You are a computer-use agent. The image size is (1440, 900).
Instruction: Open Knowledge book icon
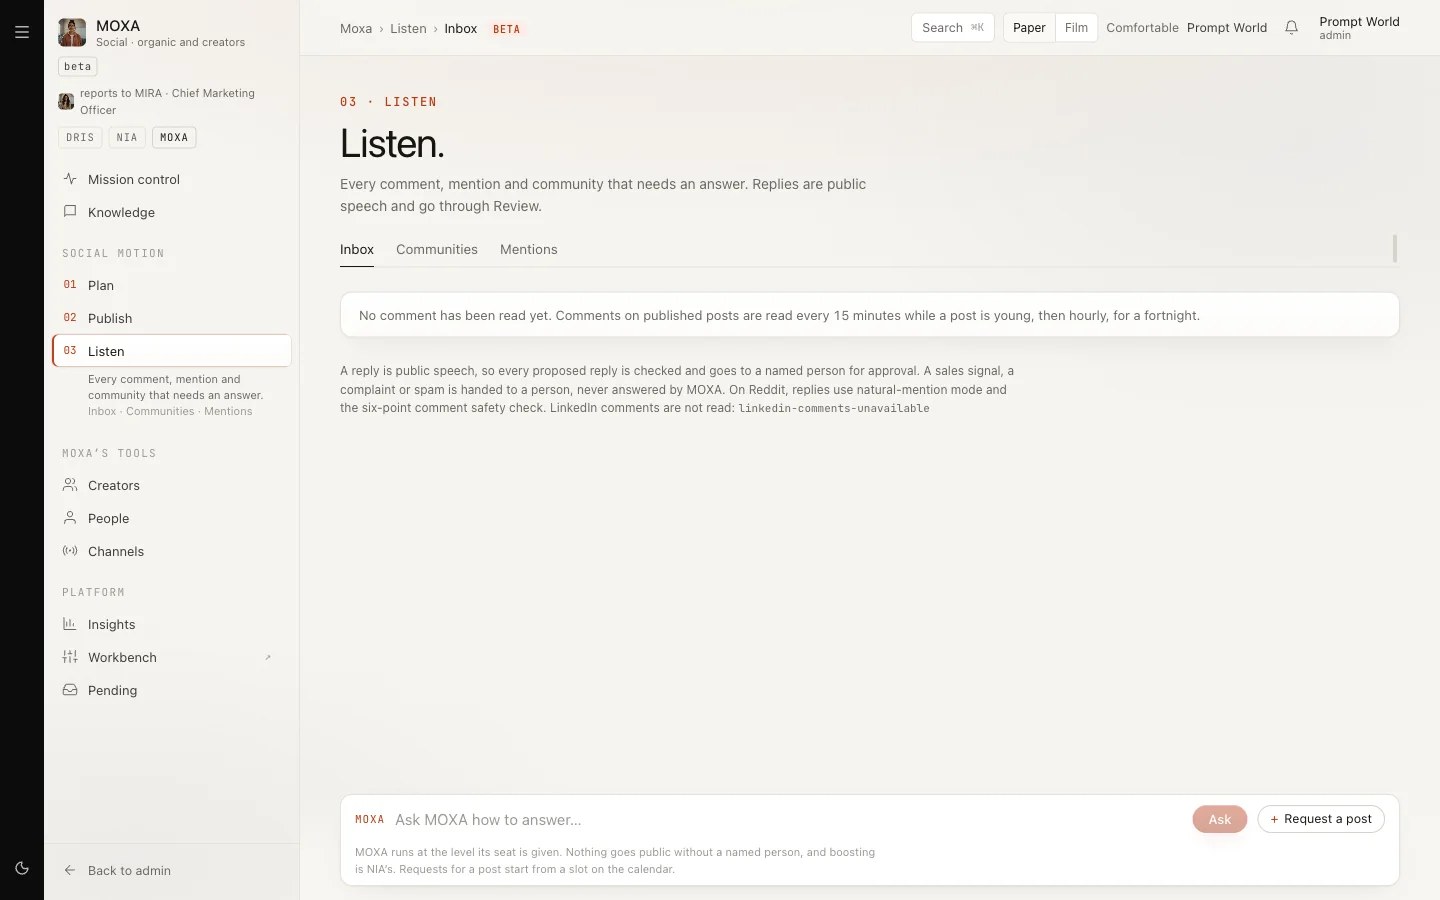(x=70, y=212)
